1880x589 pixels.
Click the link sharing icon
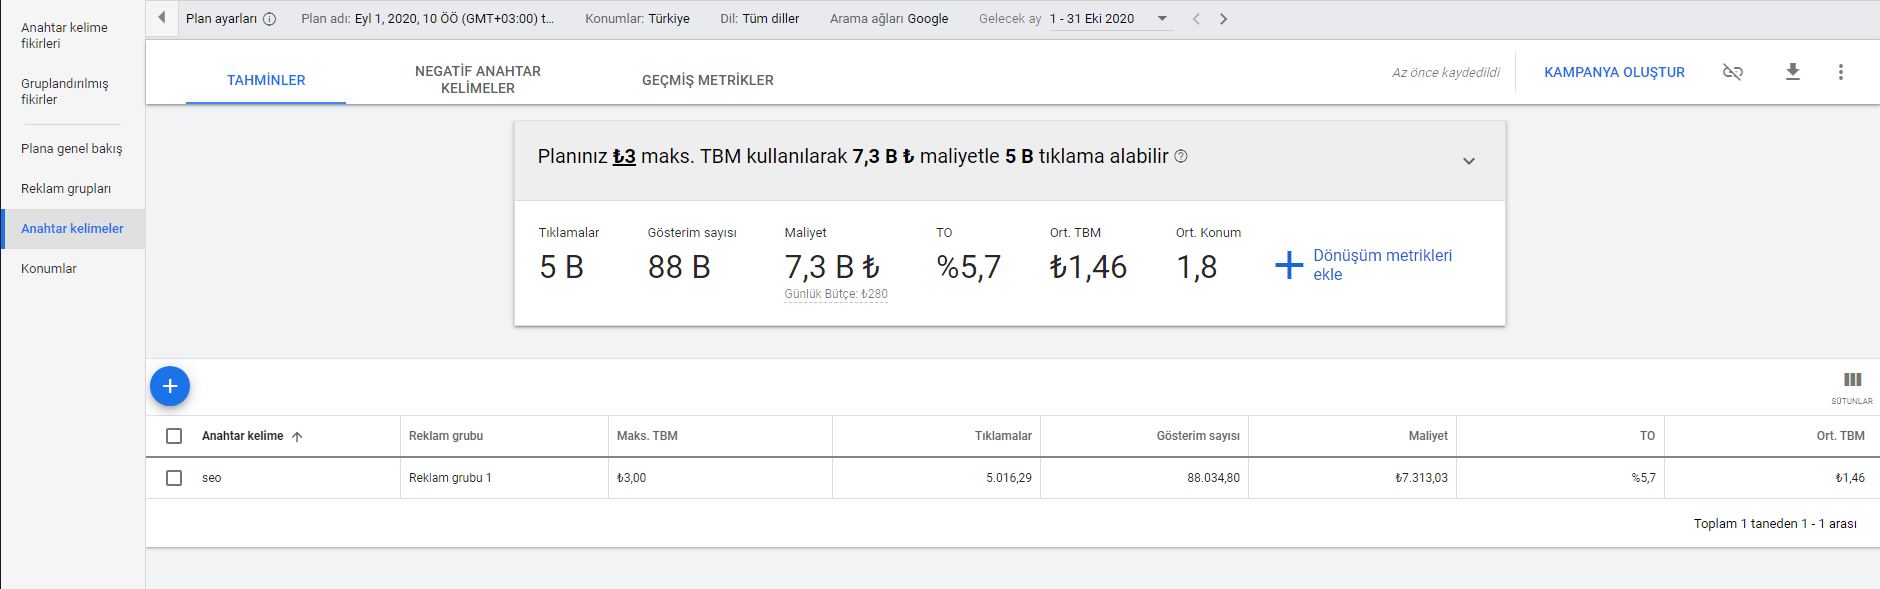(1733, 72)
